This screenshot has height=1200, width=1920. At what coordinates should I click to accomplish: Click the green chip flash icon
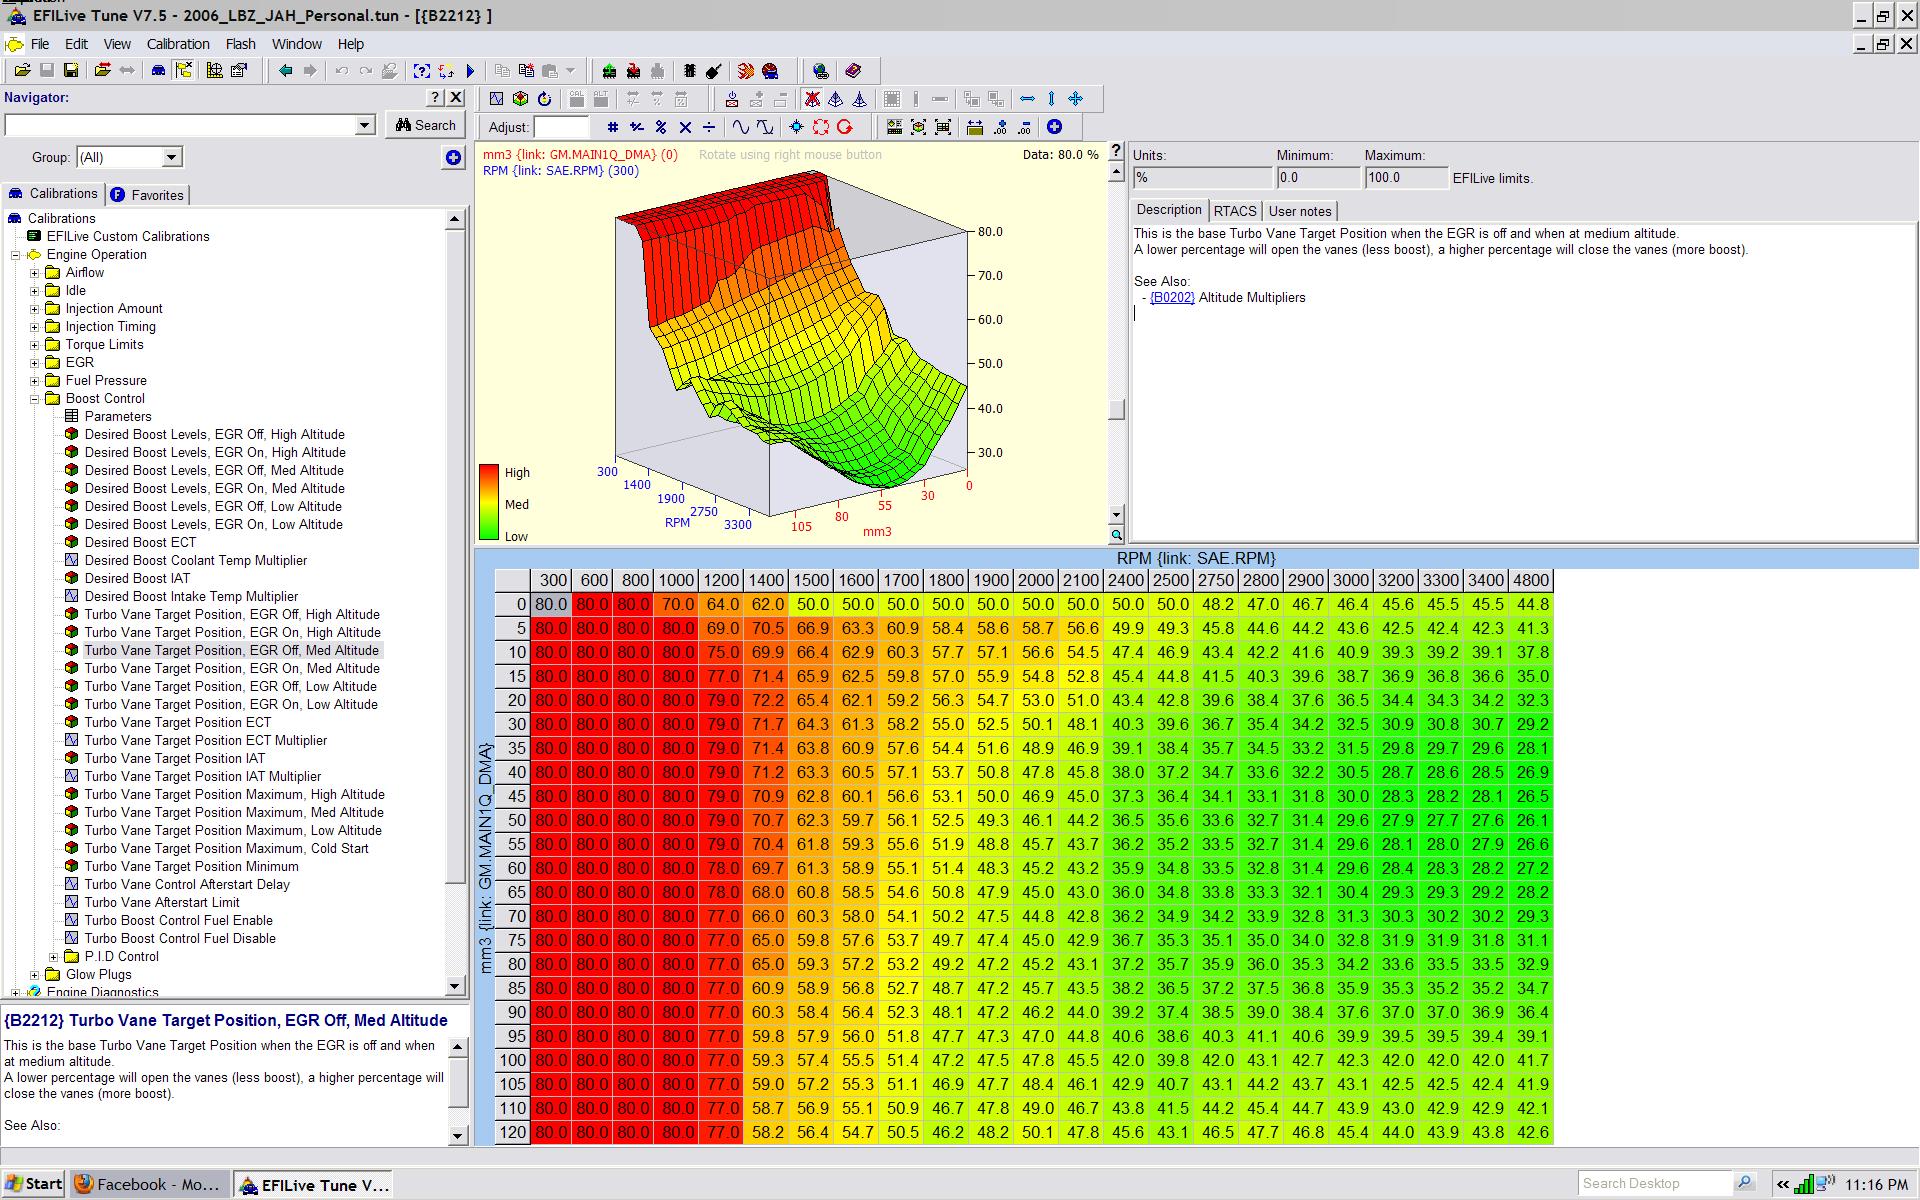609,71
